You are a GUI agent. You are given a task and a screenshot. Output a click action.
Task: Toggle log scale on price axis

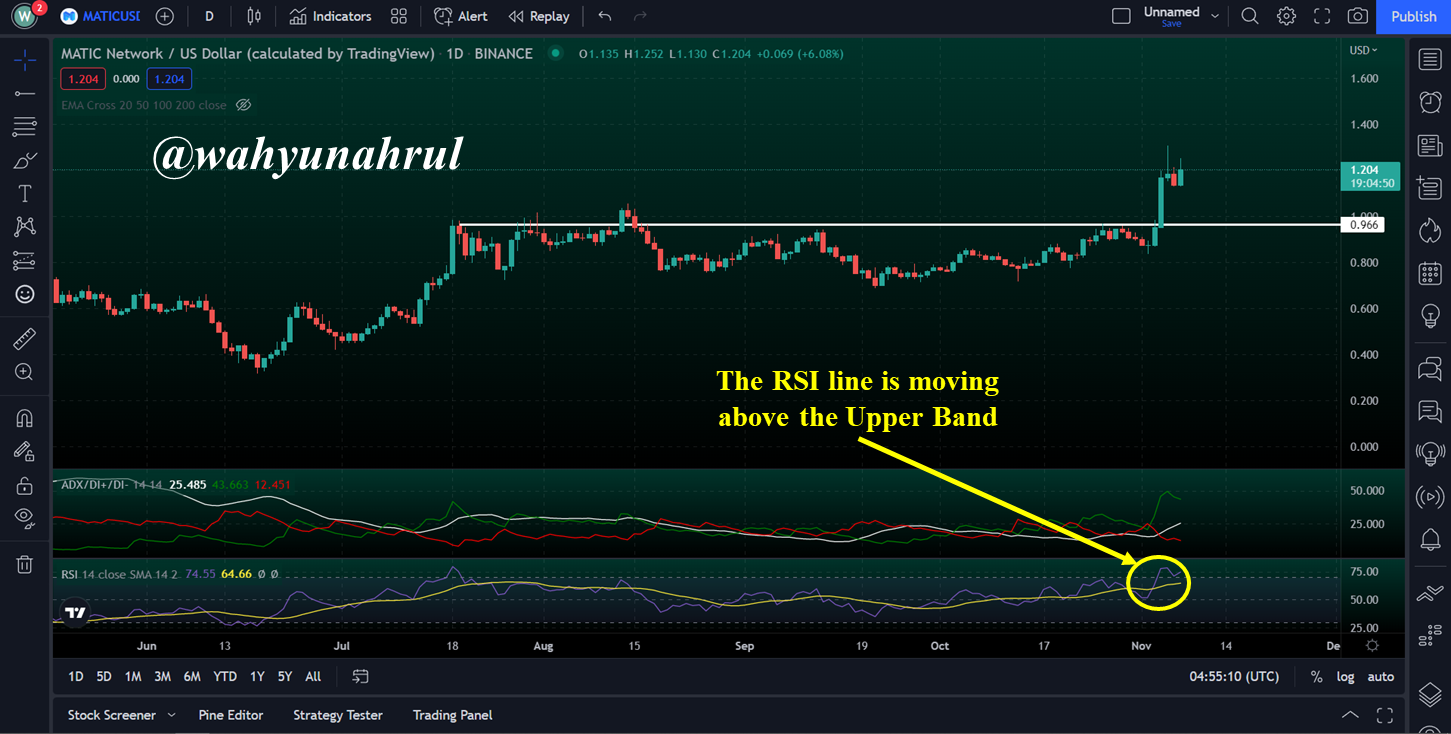point(1346,677)
